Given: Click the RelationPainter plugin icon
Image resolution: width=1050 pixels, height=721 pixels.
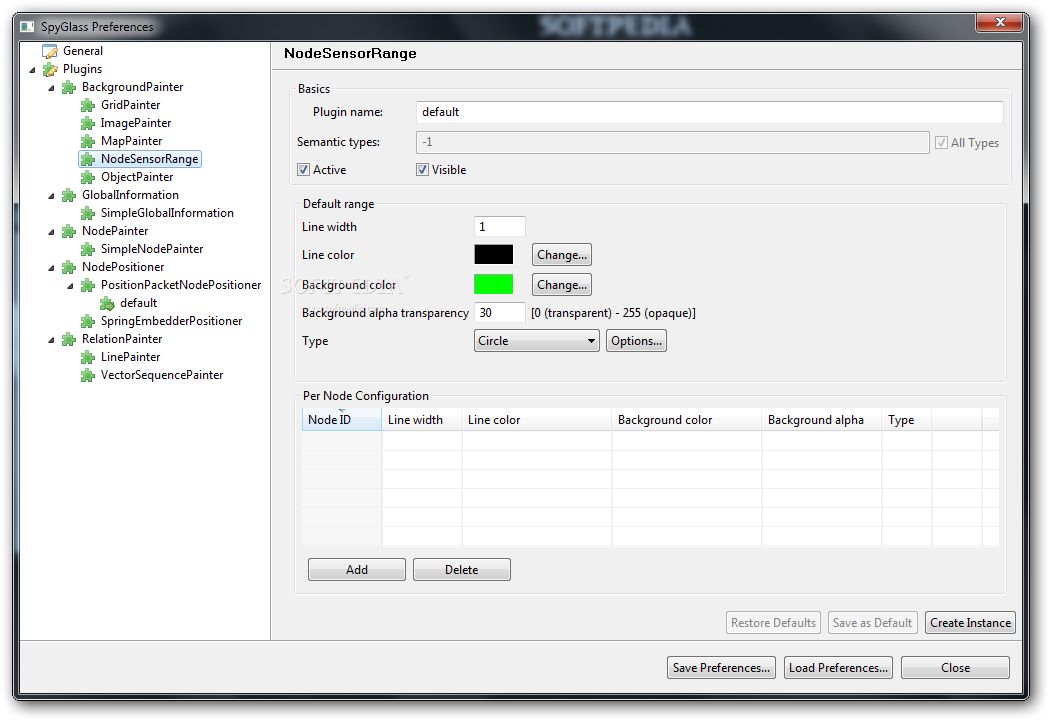Looking at the screenshot, I should [68, 340].
